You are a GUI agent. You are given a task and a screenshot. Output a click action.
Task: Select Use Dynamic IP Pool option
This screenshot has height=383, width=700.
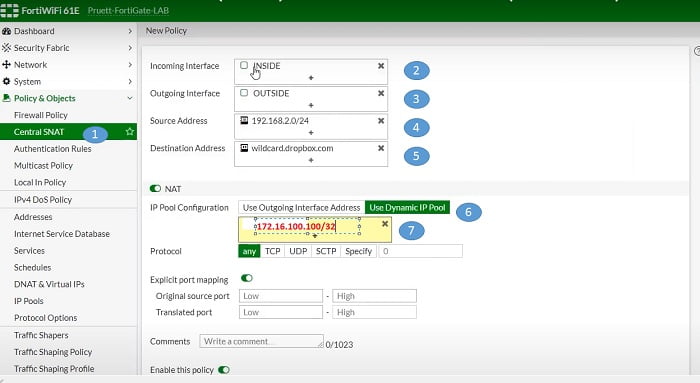tap(407, 208)
